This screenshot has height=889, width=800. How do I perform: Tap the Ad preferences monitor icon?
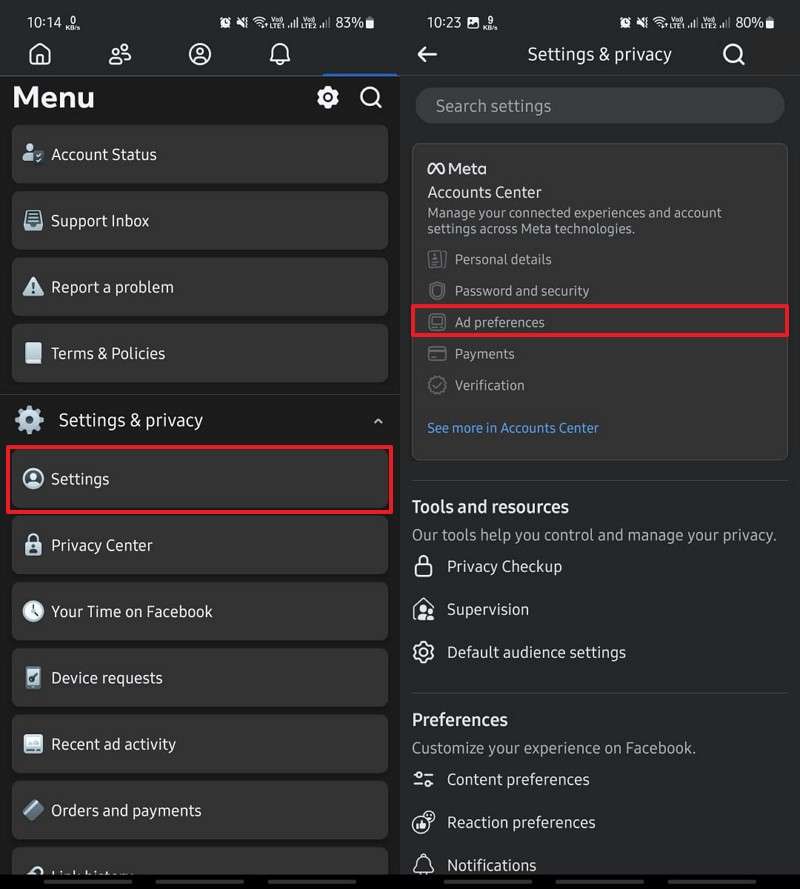point(437,322)
